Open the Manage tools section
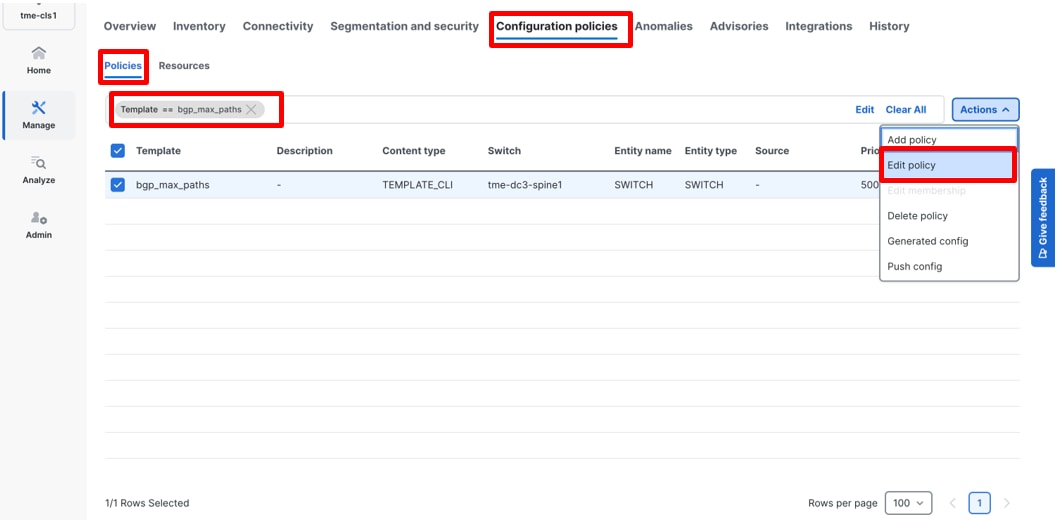The width and height of the screenshot is (1057, 520). (38, 115)
